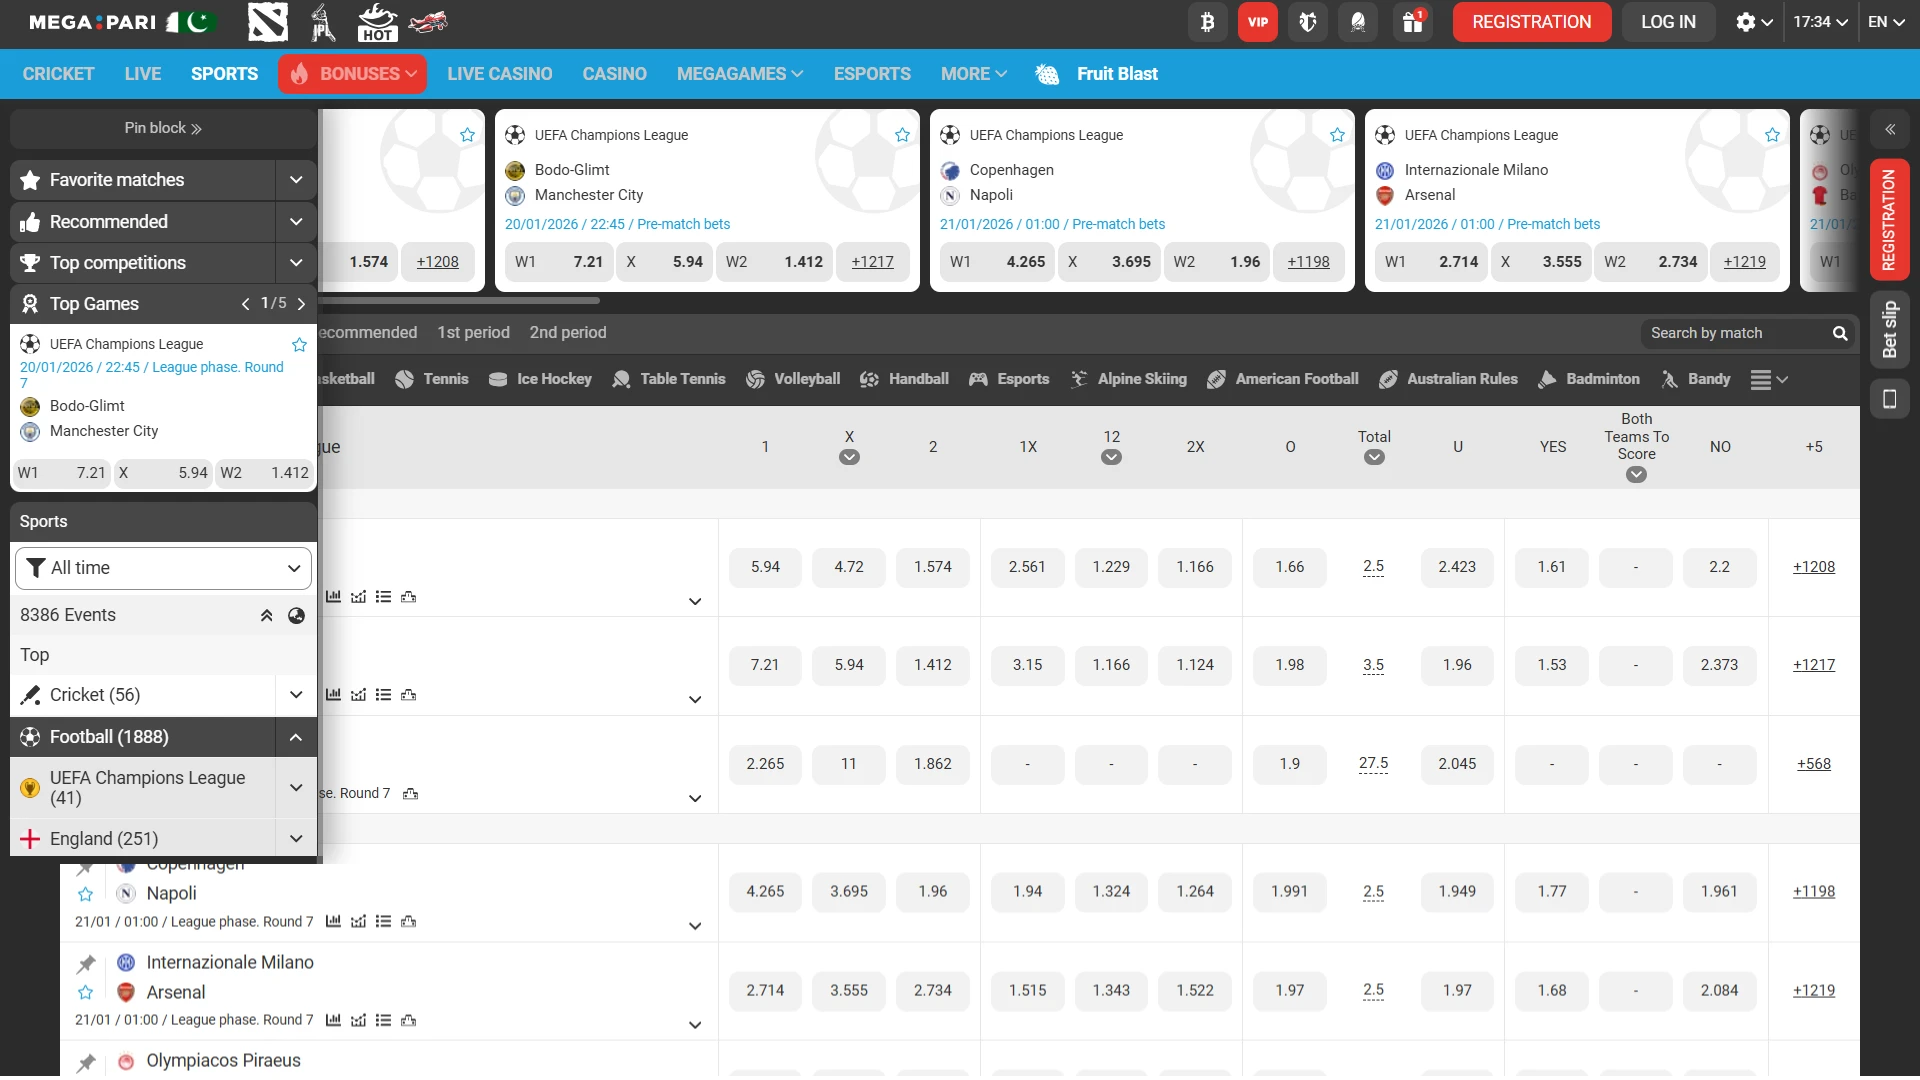Select the American Football sport icon

point(1216,379)
